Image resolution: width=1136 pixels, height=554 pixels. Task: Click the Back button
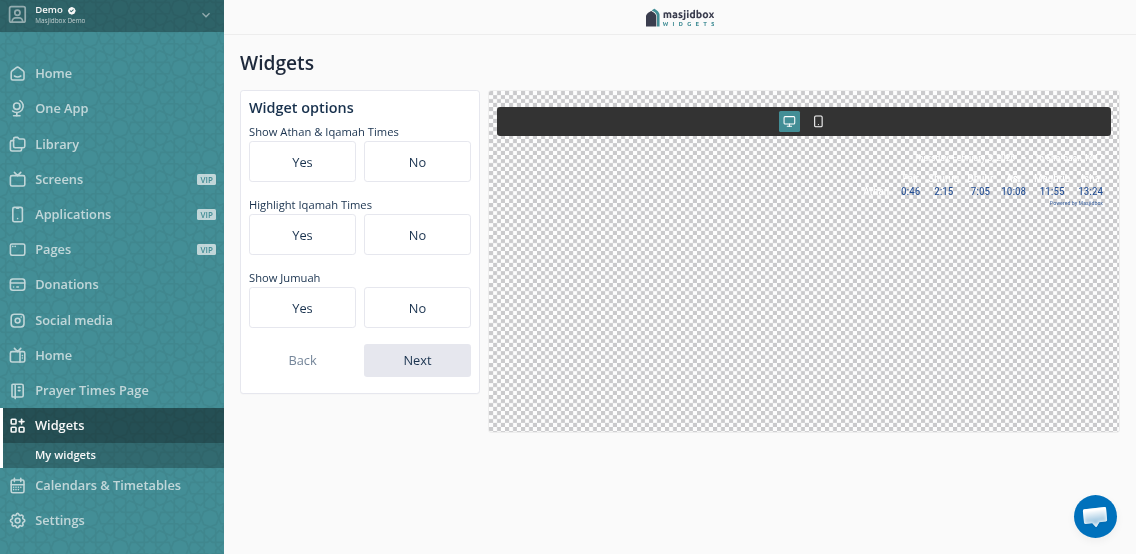pos(302,360)
